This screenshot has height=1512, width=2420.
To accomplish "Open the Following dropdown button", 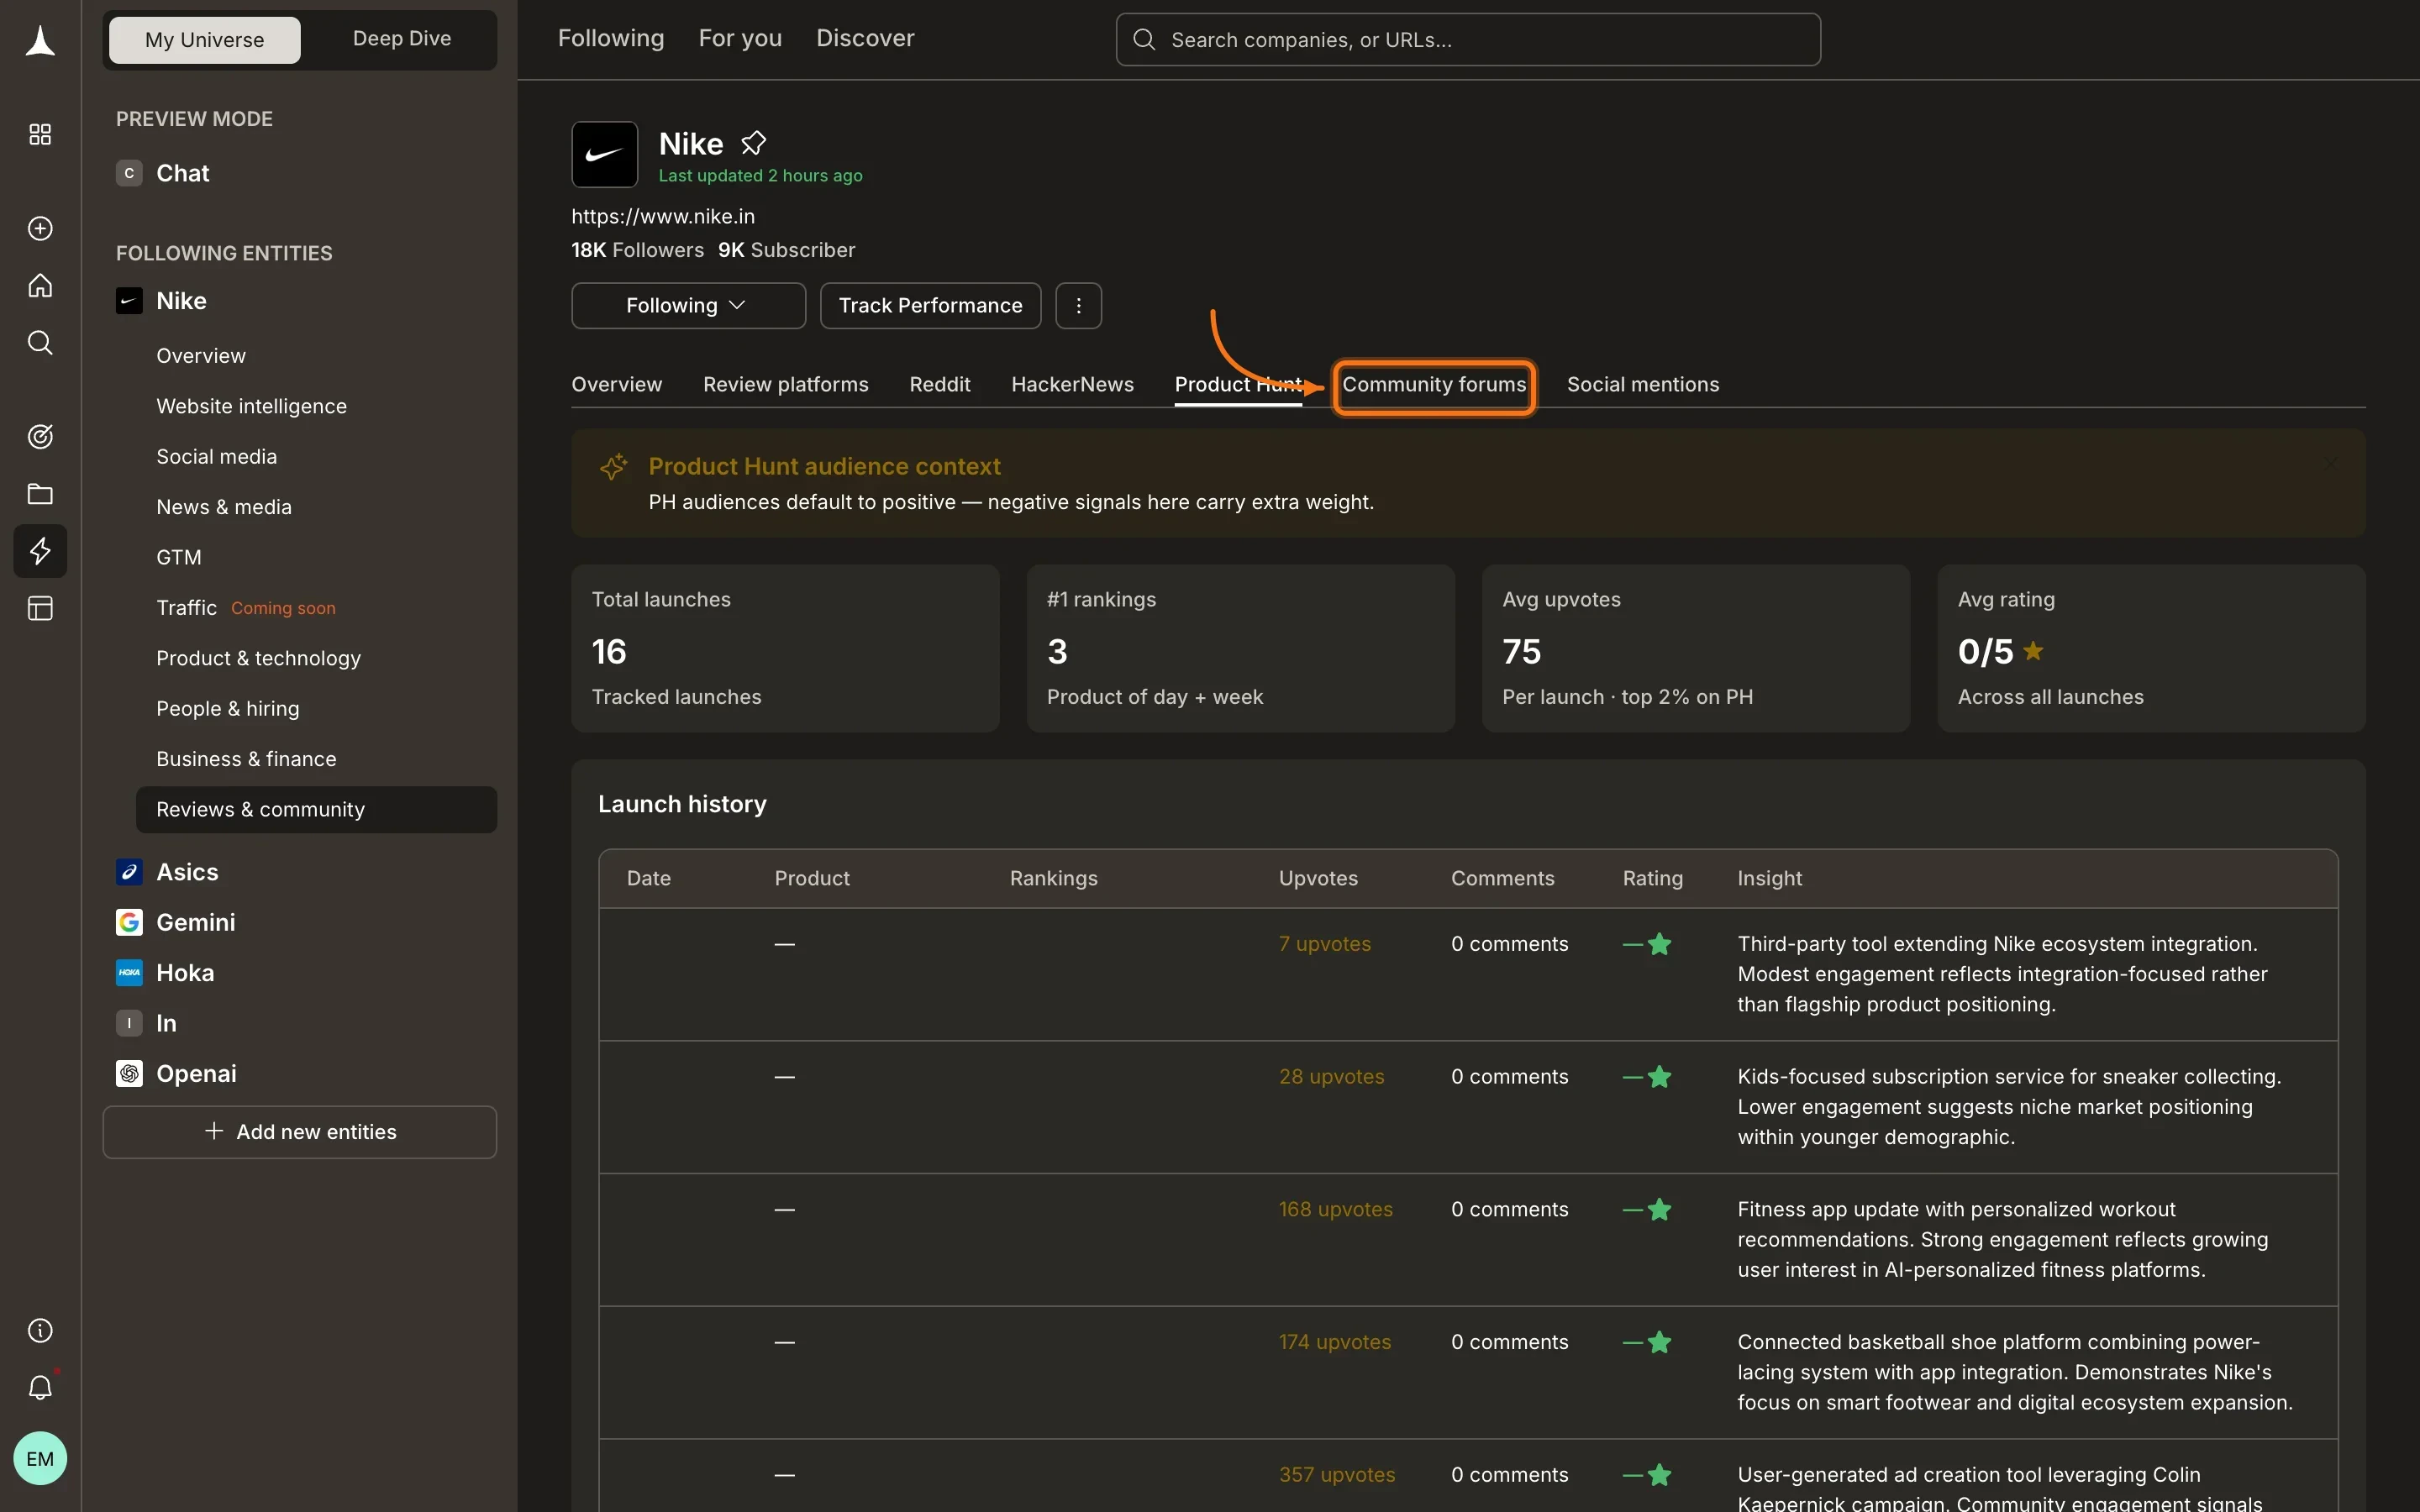I will pos(689,306).
